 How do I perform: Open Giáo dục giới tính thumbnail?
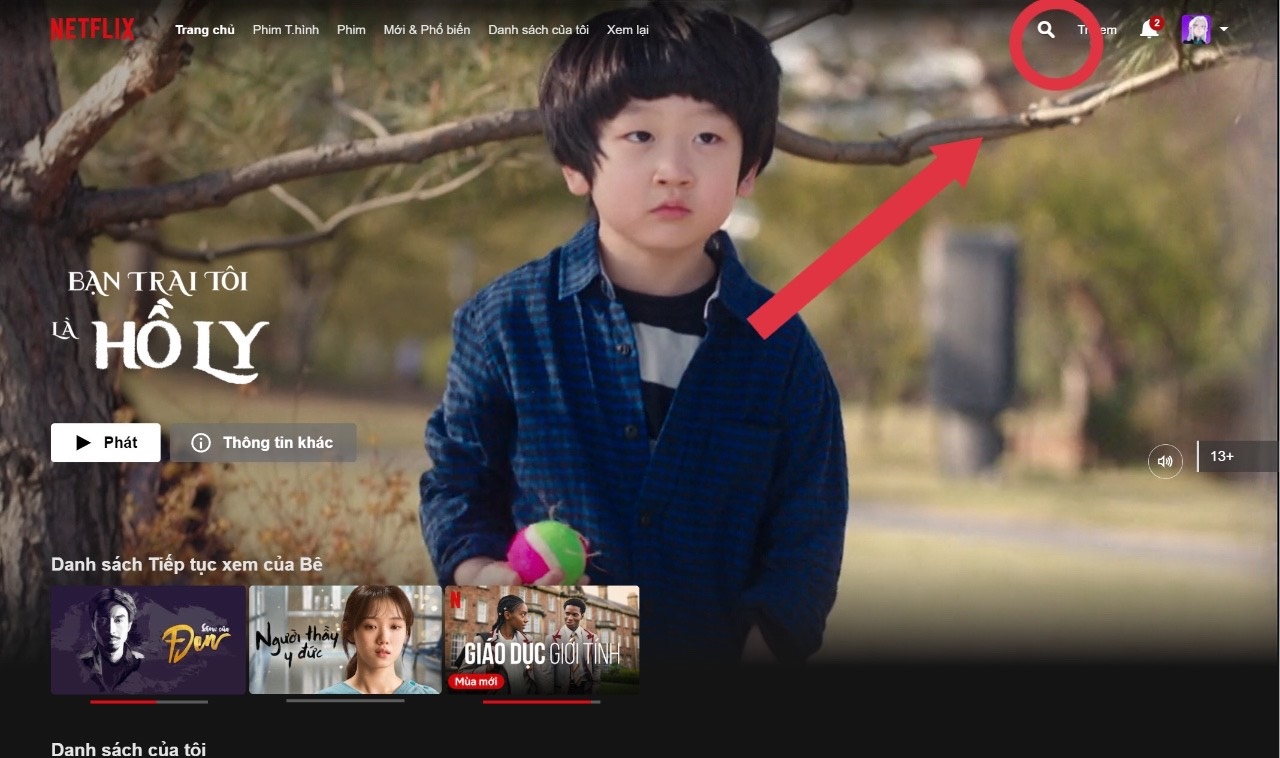coord(542,640)
